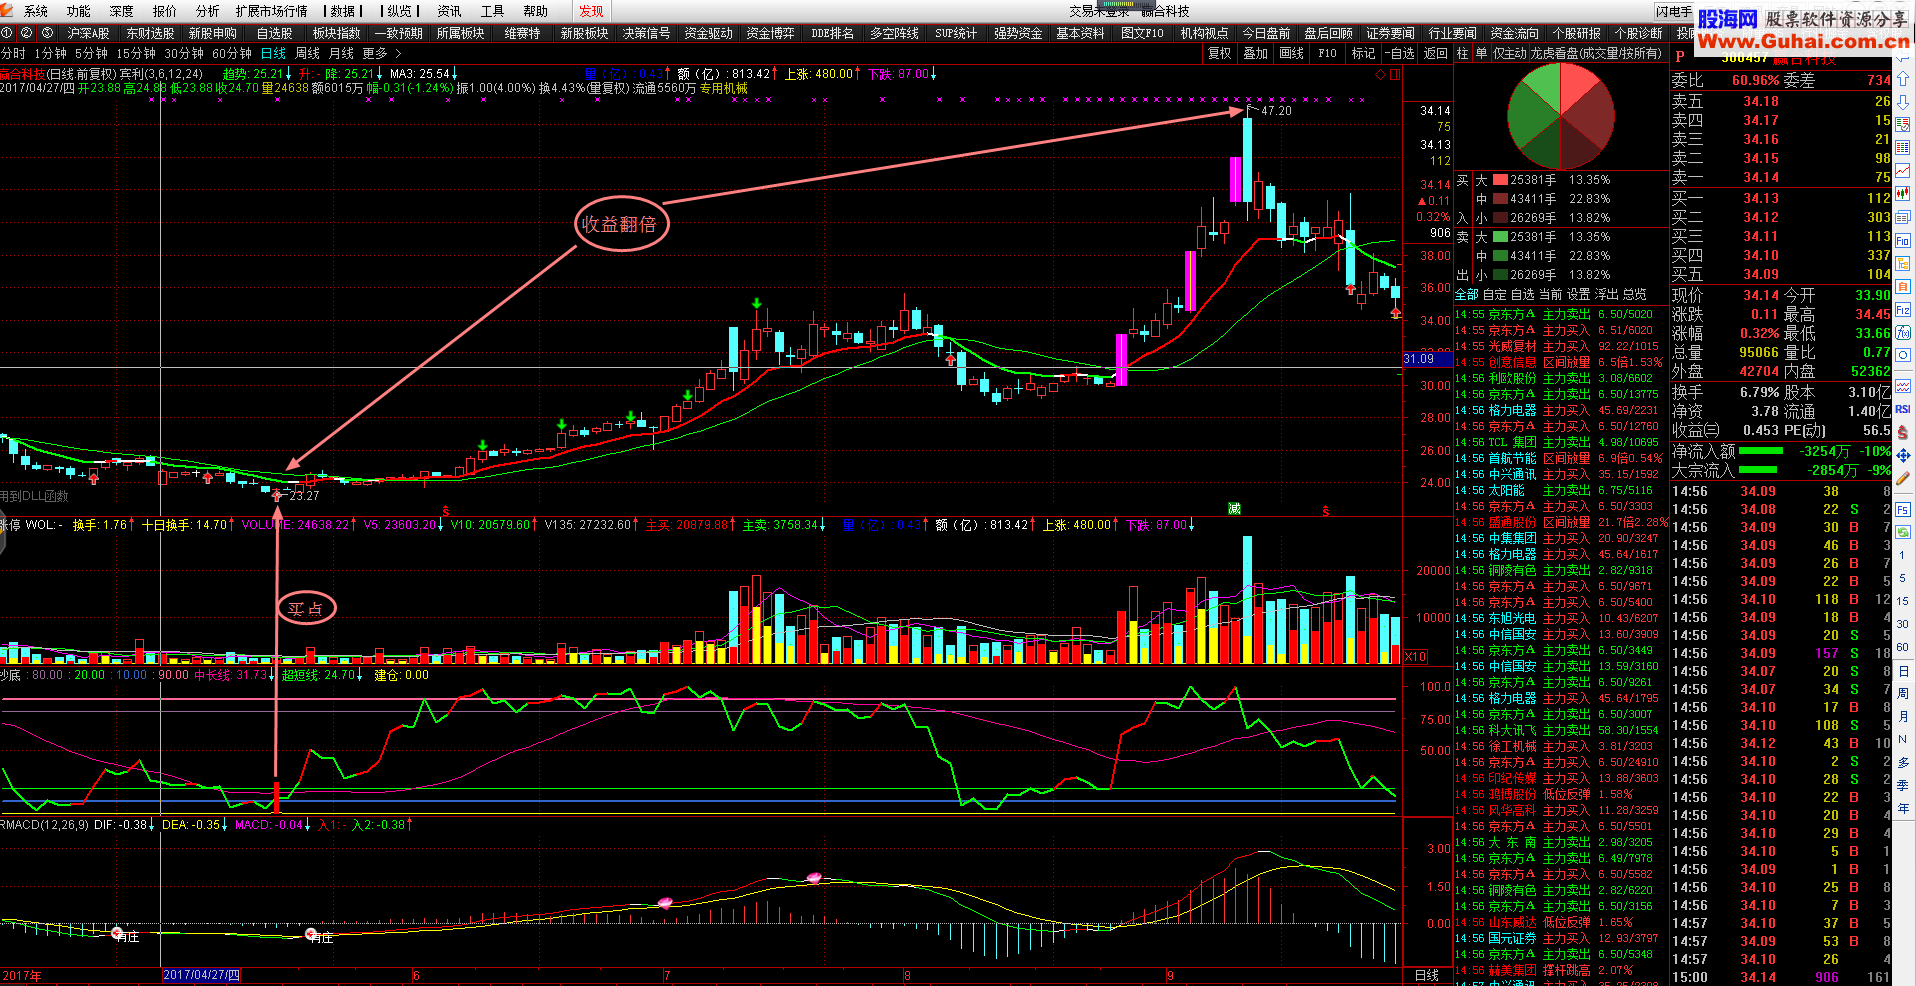Click the green 大 sell-volume color swatch

(x=1500, y=237)
